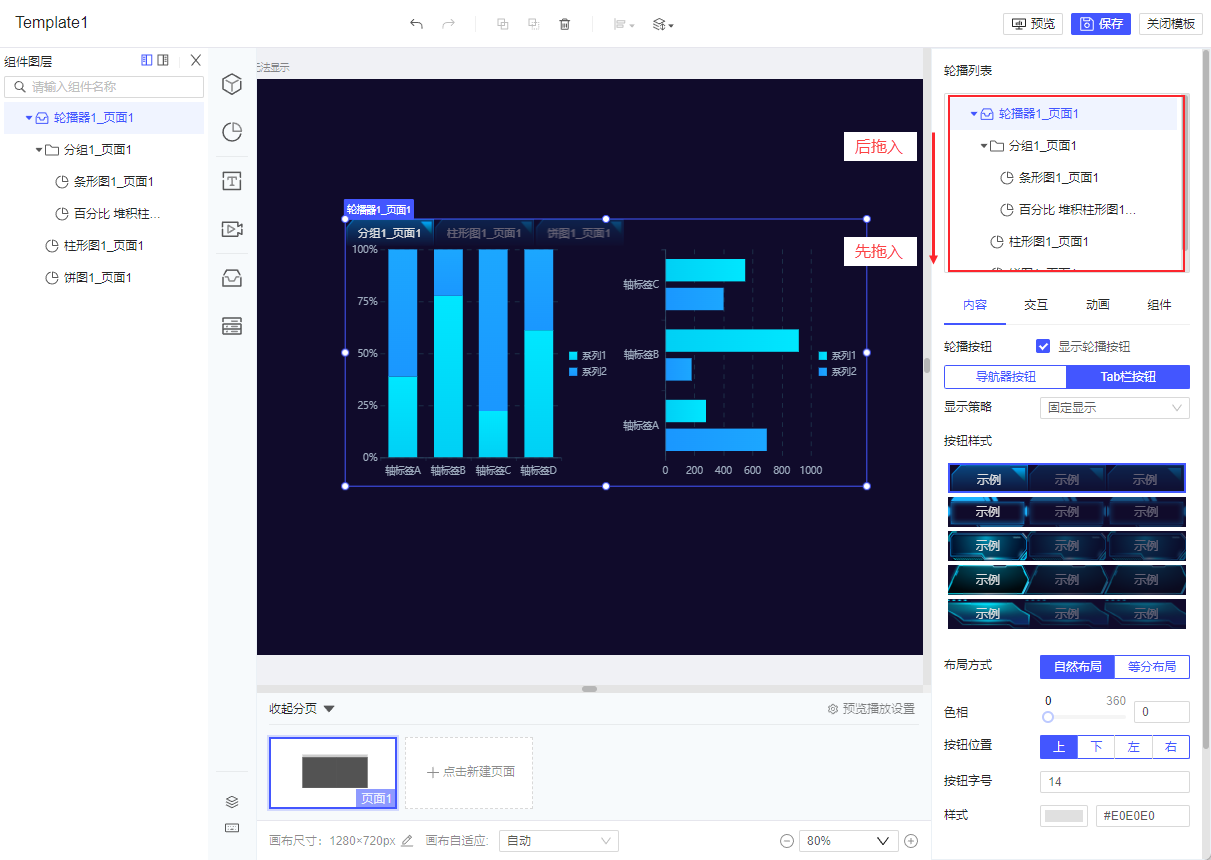Click the 预览 preview button
The height and width of the screenshot is (860, 1211).
(1033, 24)
